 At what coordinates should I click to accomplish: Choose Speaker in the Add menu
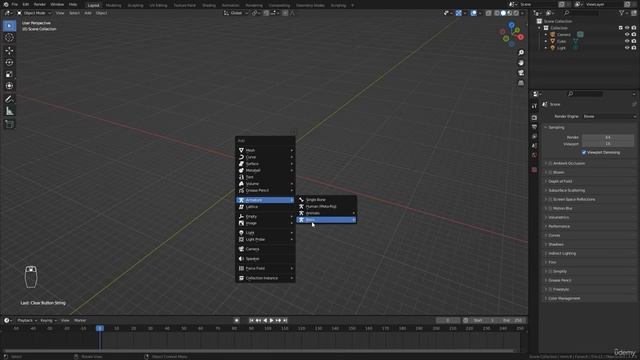tap(265, 259)
